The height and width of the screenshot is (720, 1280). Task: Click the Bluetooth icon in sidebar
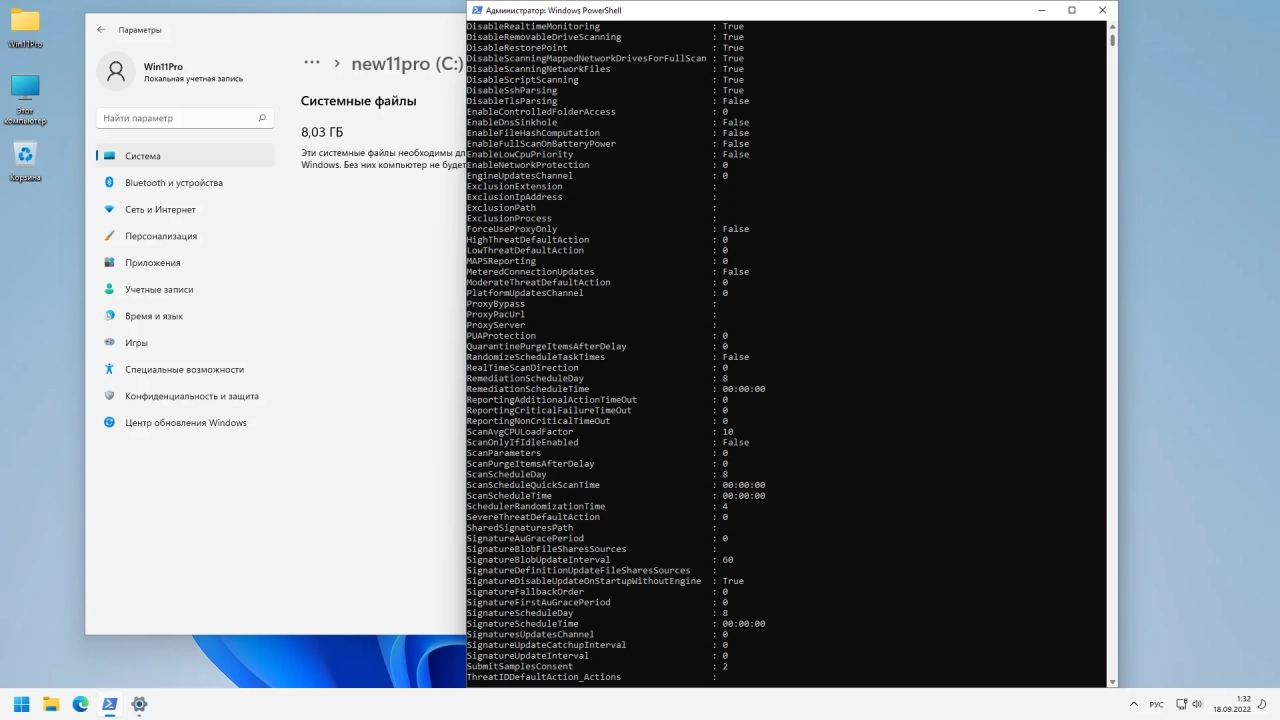(110, 183)
